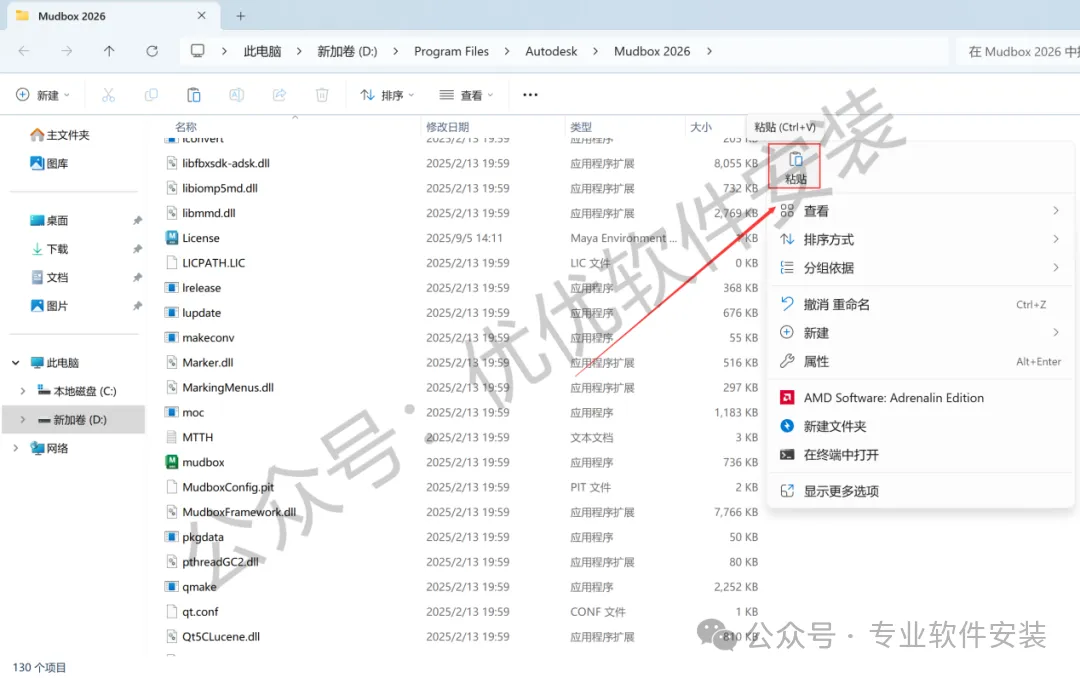Viewport: 1080px width, 678px height.
Task: Sort by the 修改日期 column header
Action: [448, 127]
